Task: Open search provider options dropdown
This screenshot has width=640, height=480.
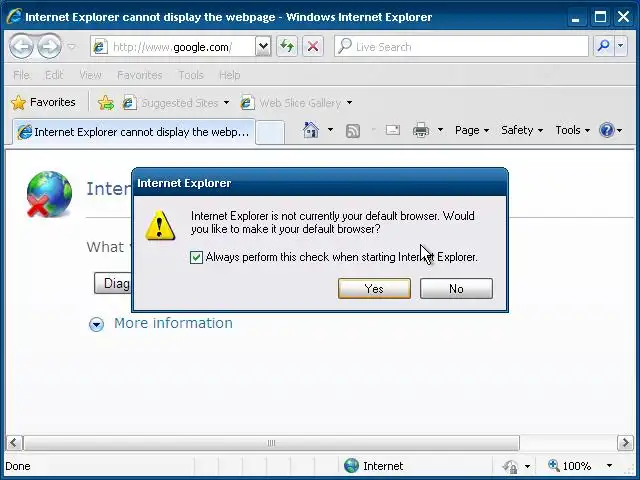Action: pos(620,46)
